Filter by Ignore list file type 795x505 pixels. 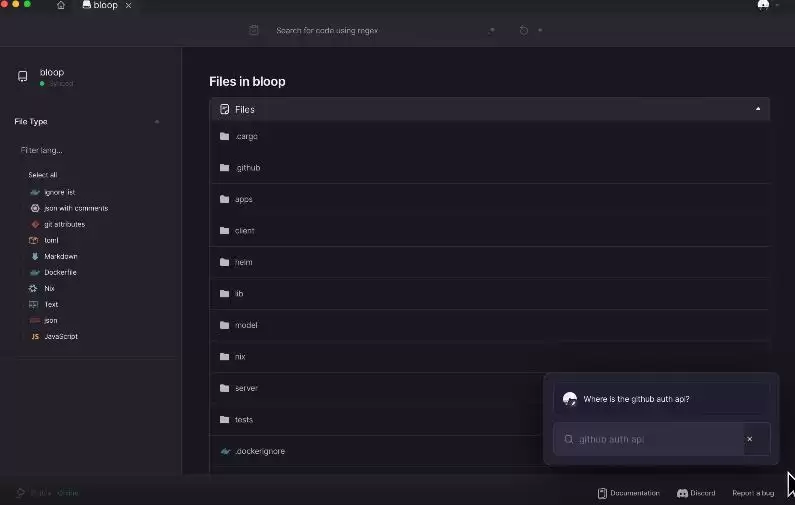[59, 192]
